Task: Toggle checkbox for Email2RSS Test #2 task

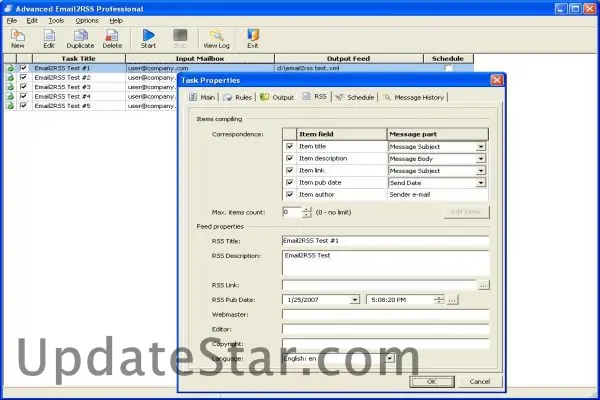Action: (x=24, y=77)
